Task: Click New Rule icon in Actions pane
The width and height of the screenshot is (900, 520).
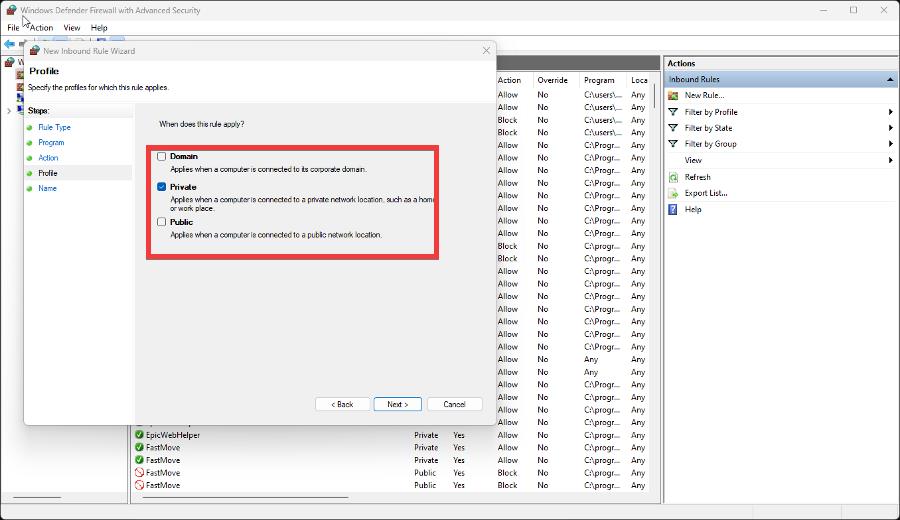Action: coord(673,95)
